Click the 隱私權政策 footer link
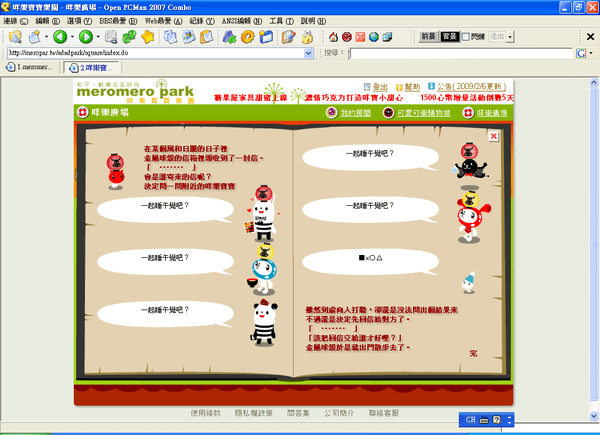Screen dimensions: 600x435 254,413
